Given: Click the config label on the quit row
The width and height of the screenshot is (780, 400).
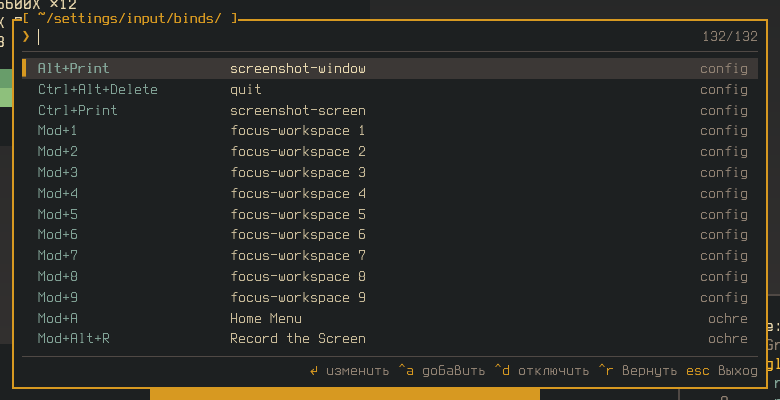Looking at the screenshot, I should coord(724,90).
